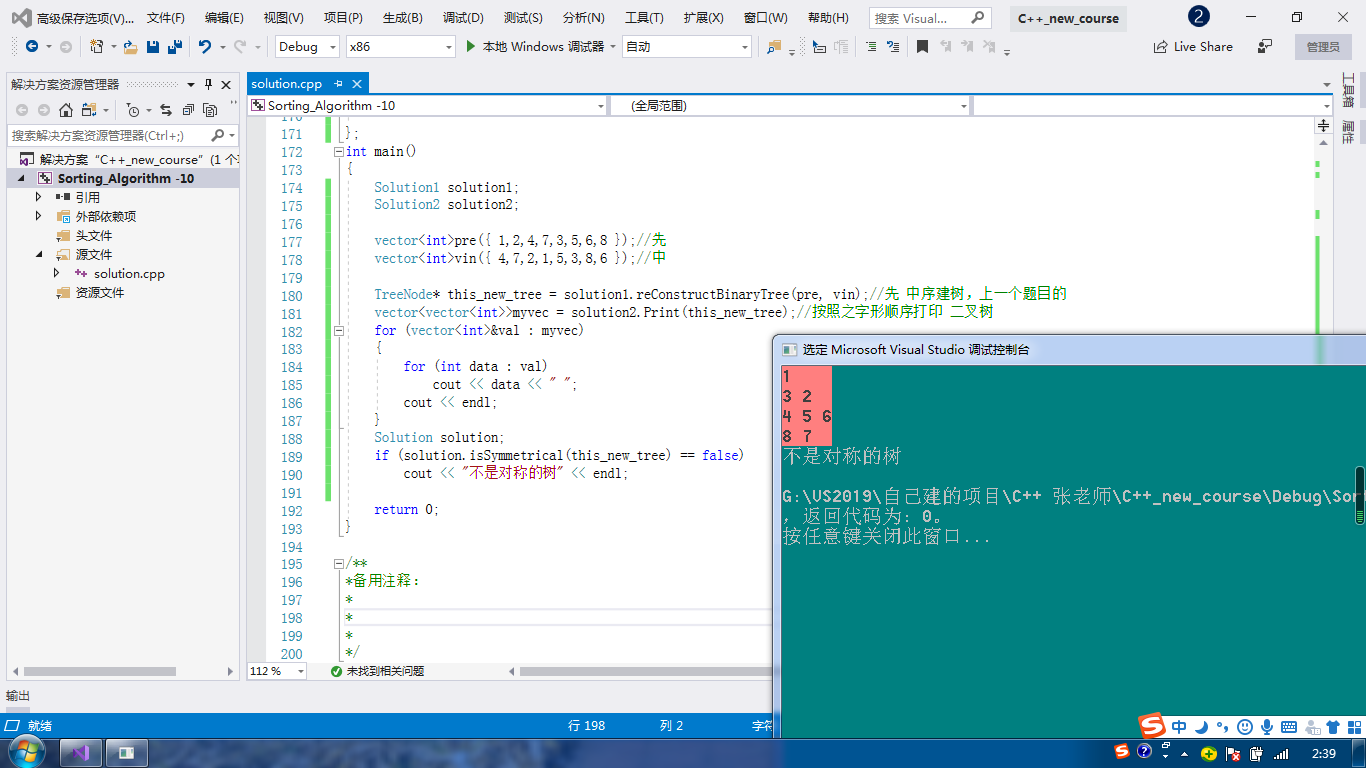Click the Visual Studio logo icon
The height and width of the screenshot is (768, 1366).
click(20, 17)
